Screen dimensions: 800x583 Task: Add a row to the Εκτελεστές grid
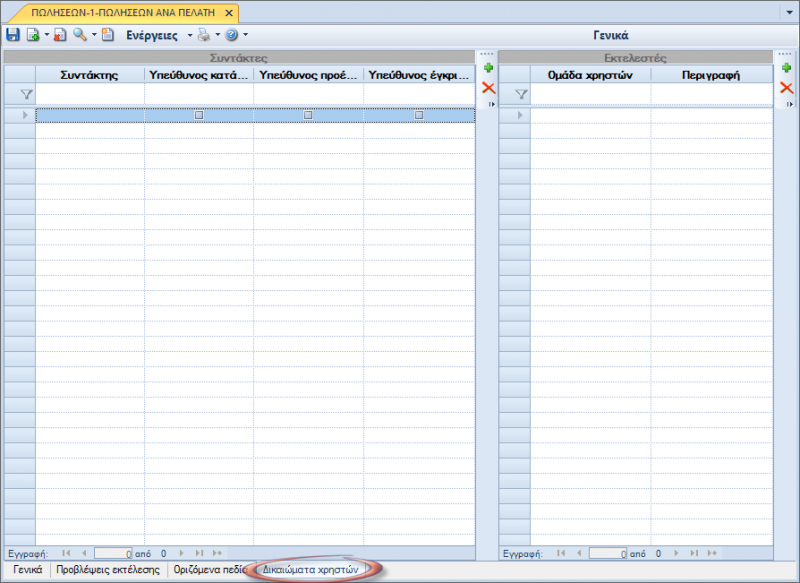[x=786, y=68]
